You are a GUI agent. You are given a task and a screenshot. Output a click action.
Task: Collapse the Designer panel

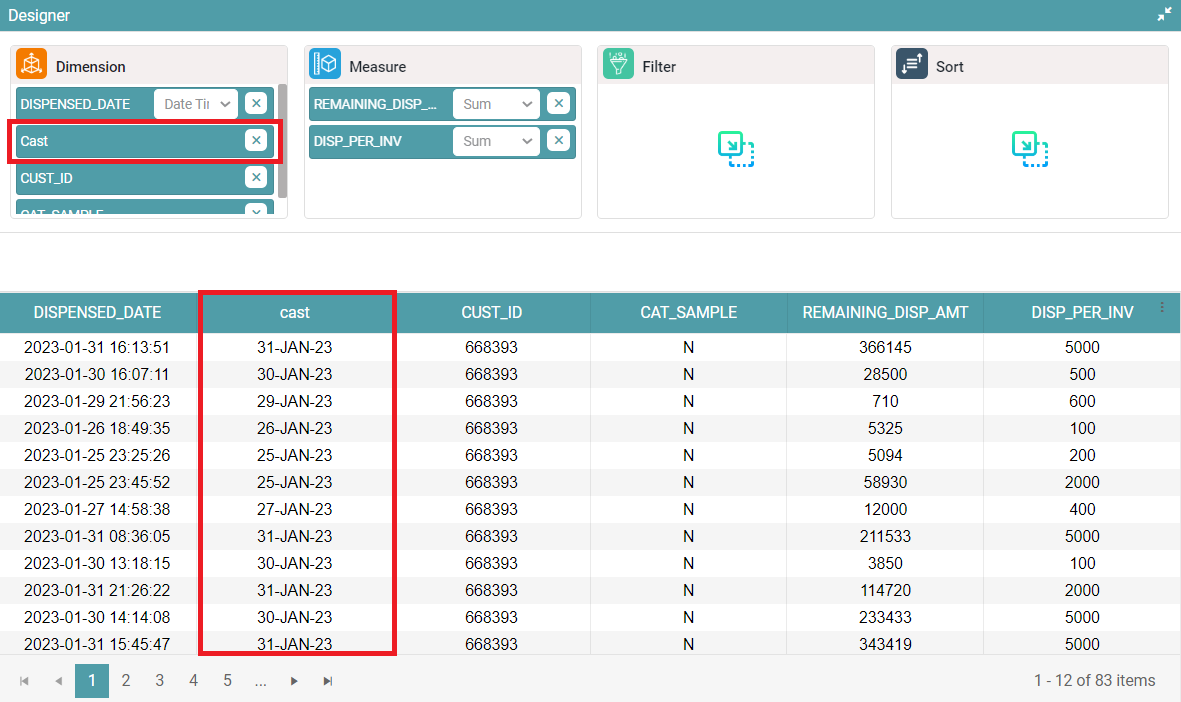[1164, 15]
